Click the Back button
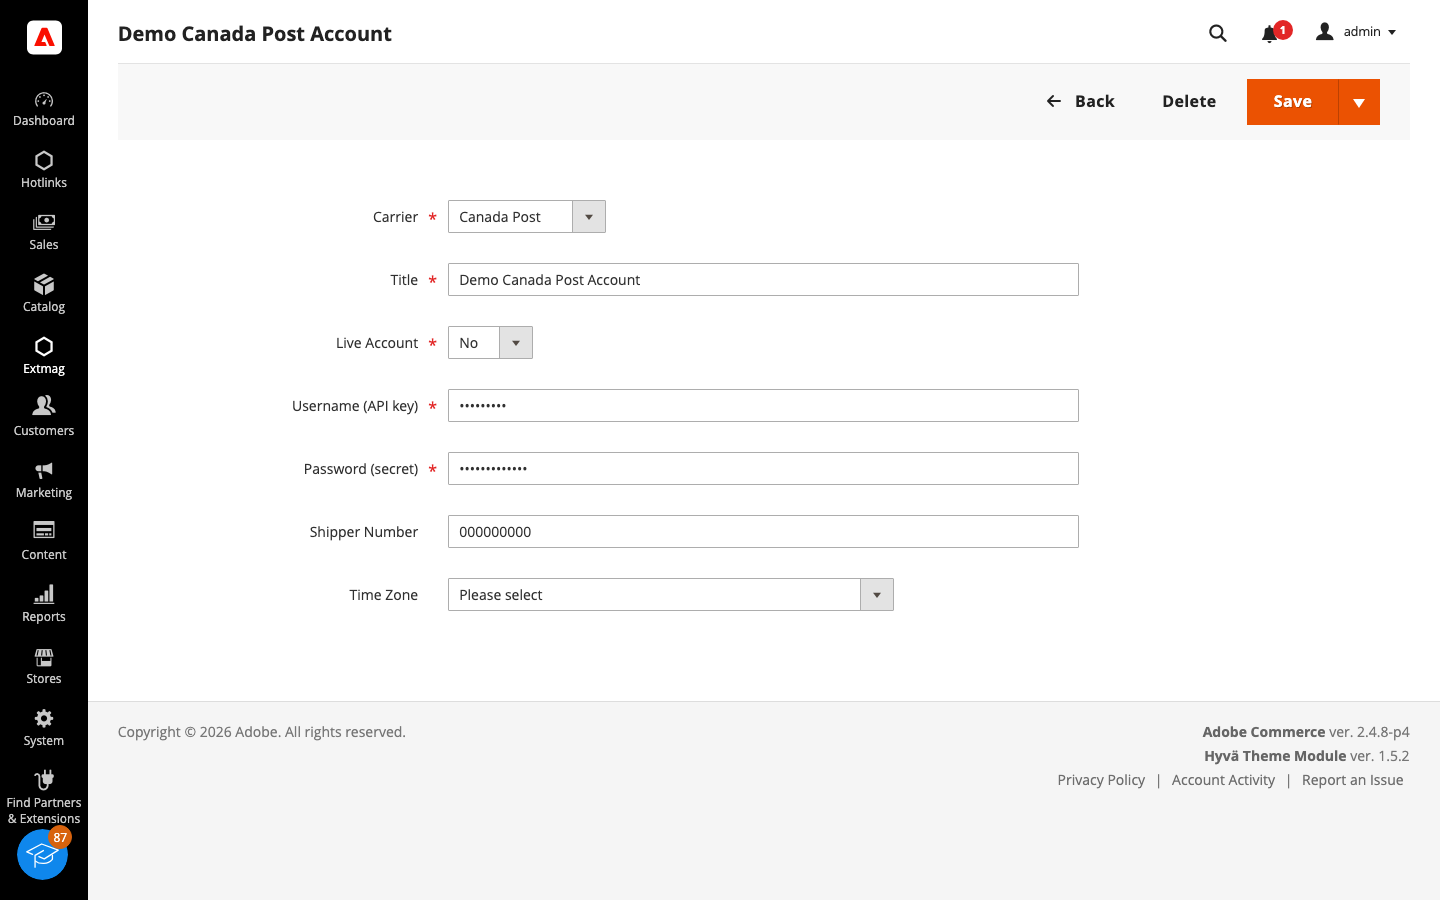 click(x=1080, y=101)
